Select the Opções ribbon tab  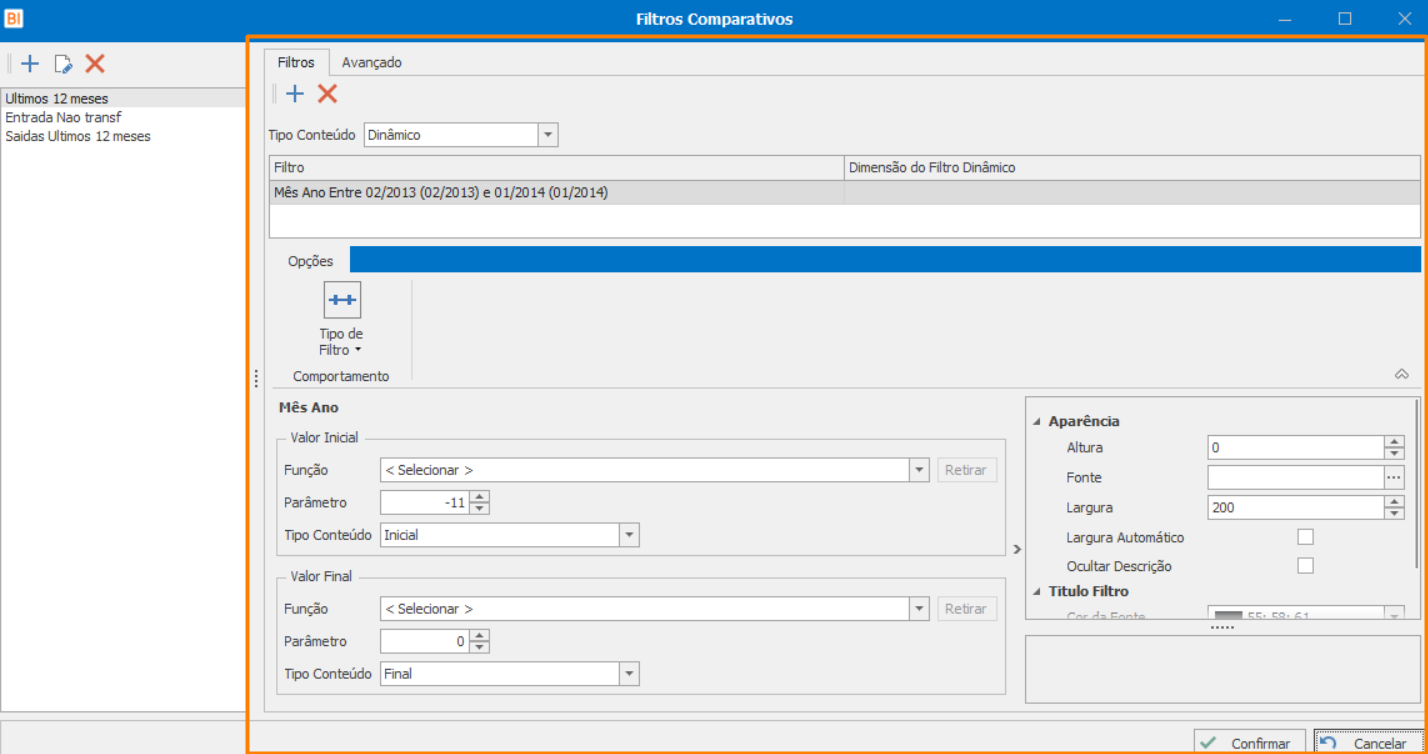[x=310, y=261]
